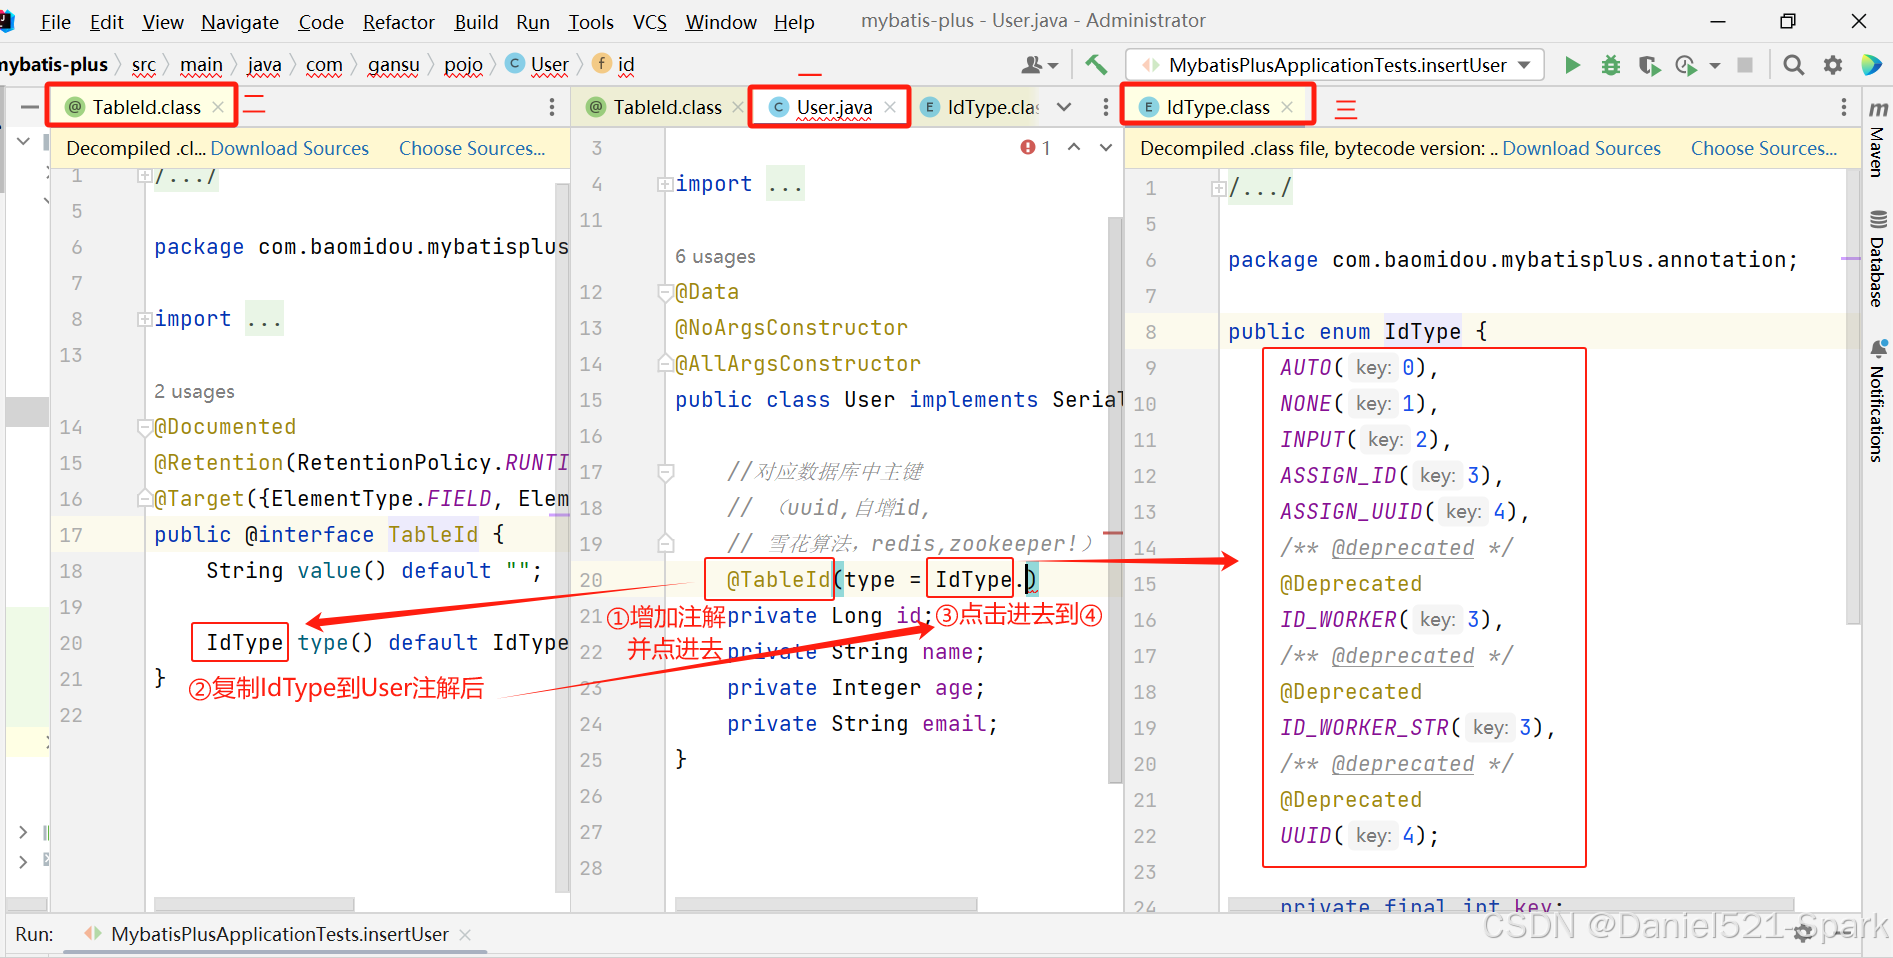The image size is (1893, 958).
Task: Switch to the right pane IdType.class tab
Action: (1217, 107)
